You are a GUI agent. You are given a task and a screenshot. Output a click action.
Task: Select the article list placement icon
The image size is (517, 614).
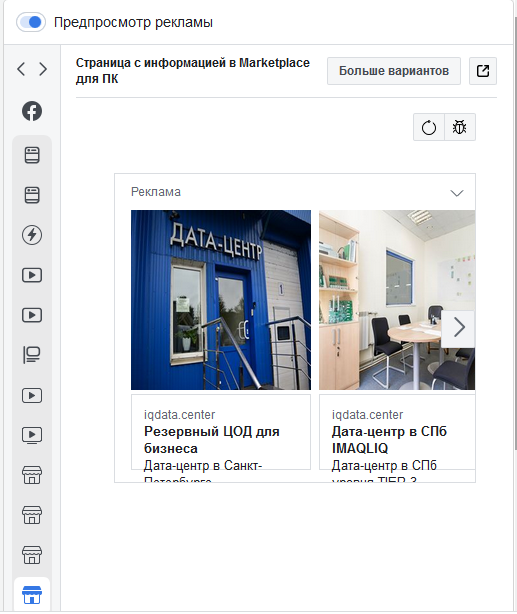coord(32,355)
